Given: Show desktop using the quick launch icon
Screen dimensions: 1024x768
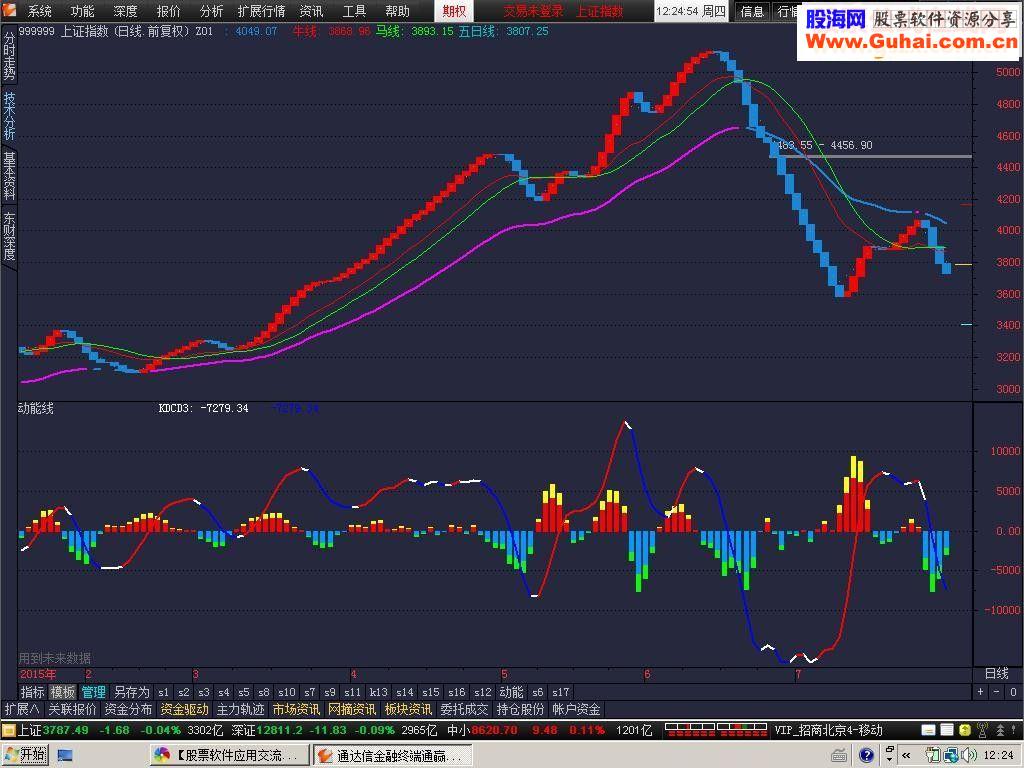Looking at the screenshot, I should pos(65,755).
